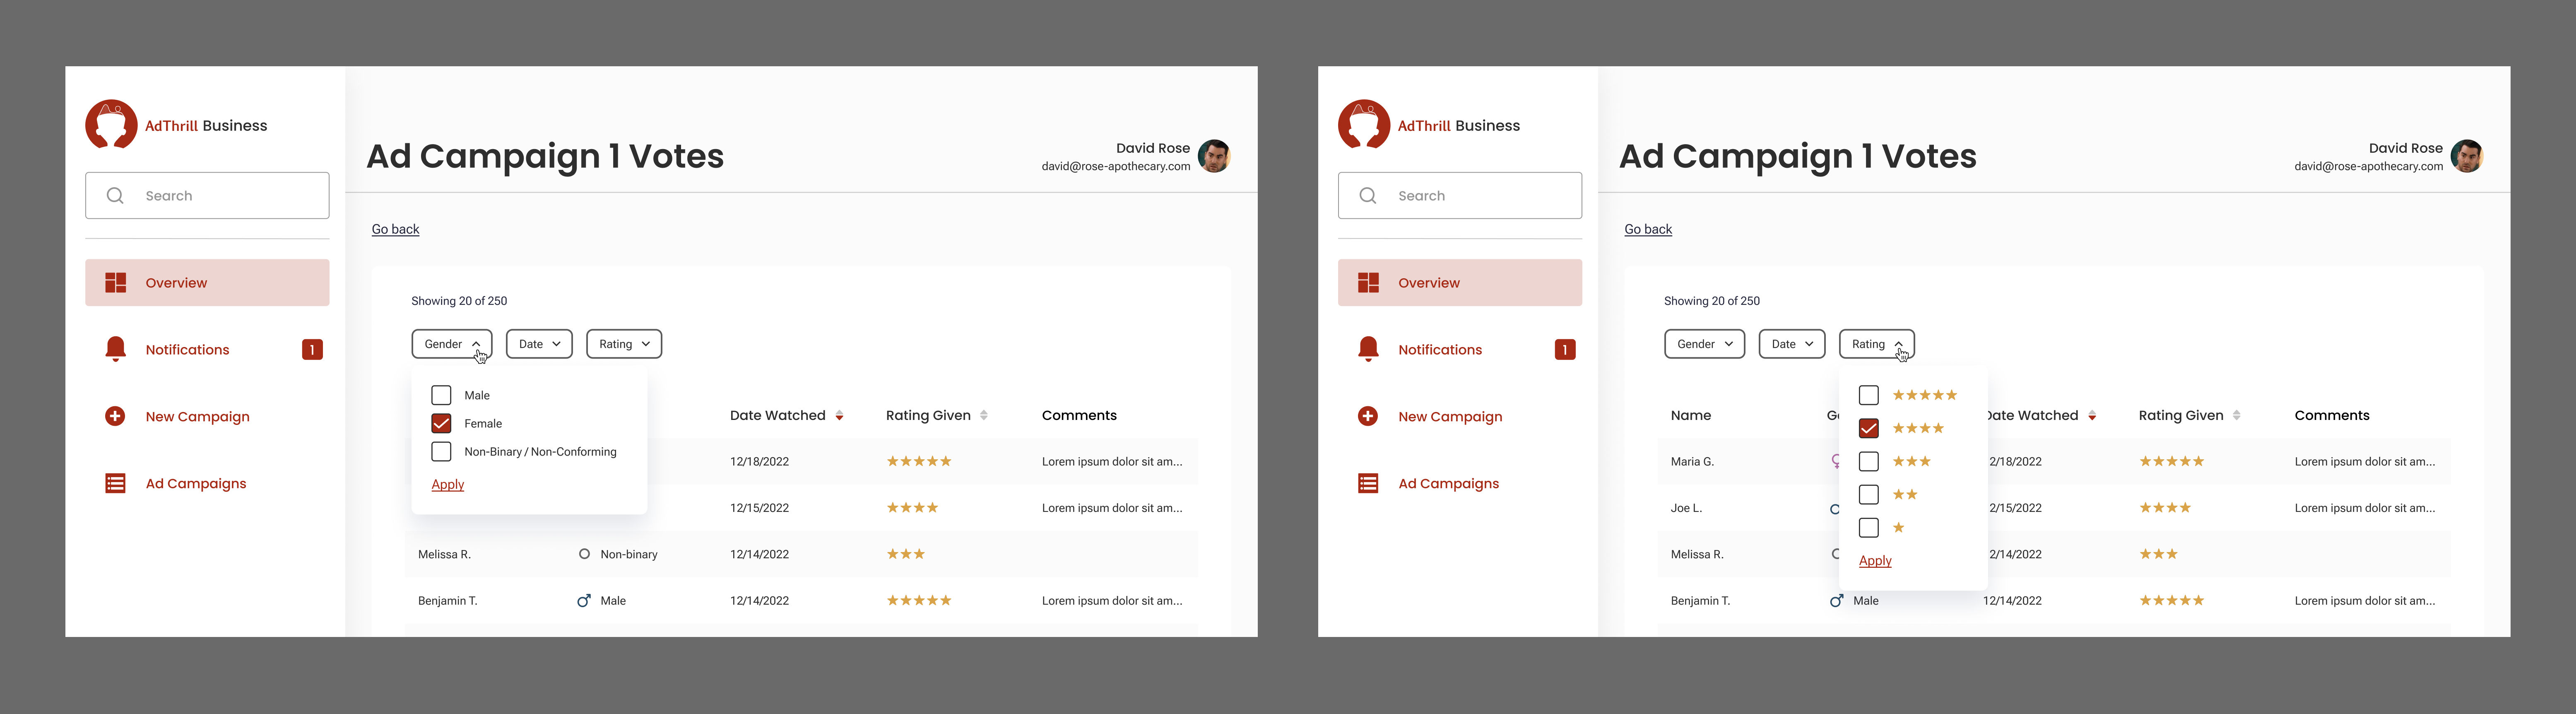Click the Overview grid icon in left screen
2576x714 pixels.
(116, 283)
